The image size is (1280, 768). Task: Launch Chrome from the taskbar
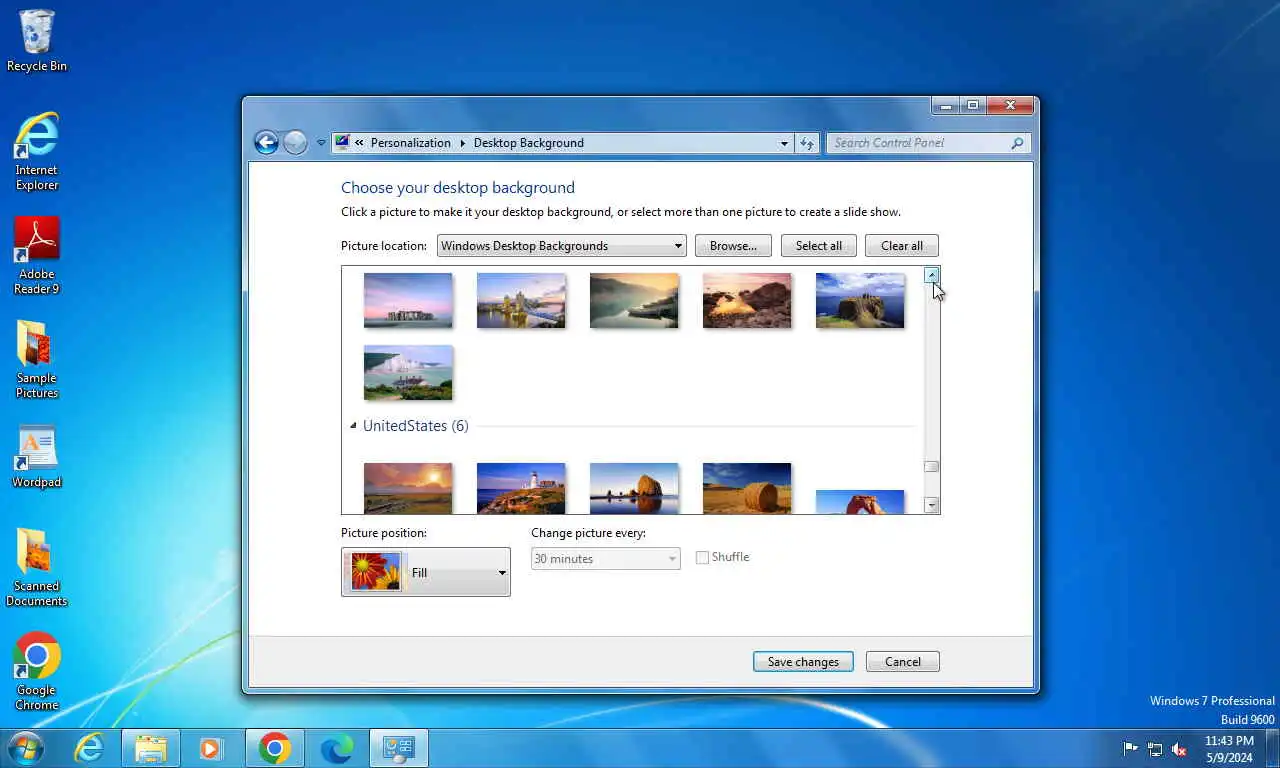click(x=274, y=748)
